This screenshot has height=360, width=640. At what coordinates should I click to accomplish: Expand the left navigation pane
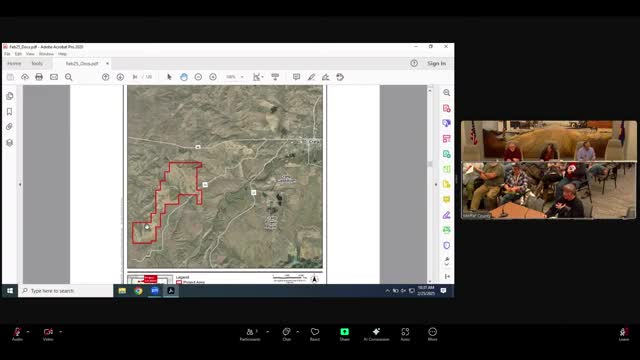pyautogui.click(x=20, y=184)
